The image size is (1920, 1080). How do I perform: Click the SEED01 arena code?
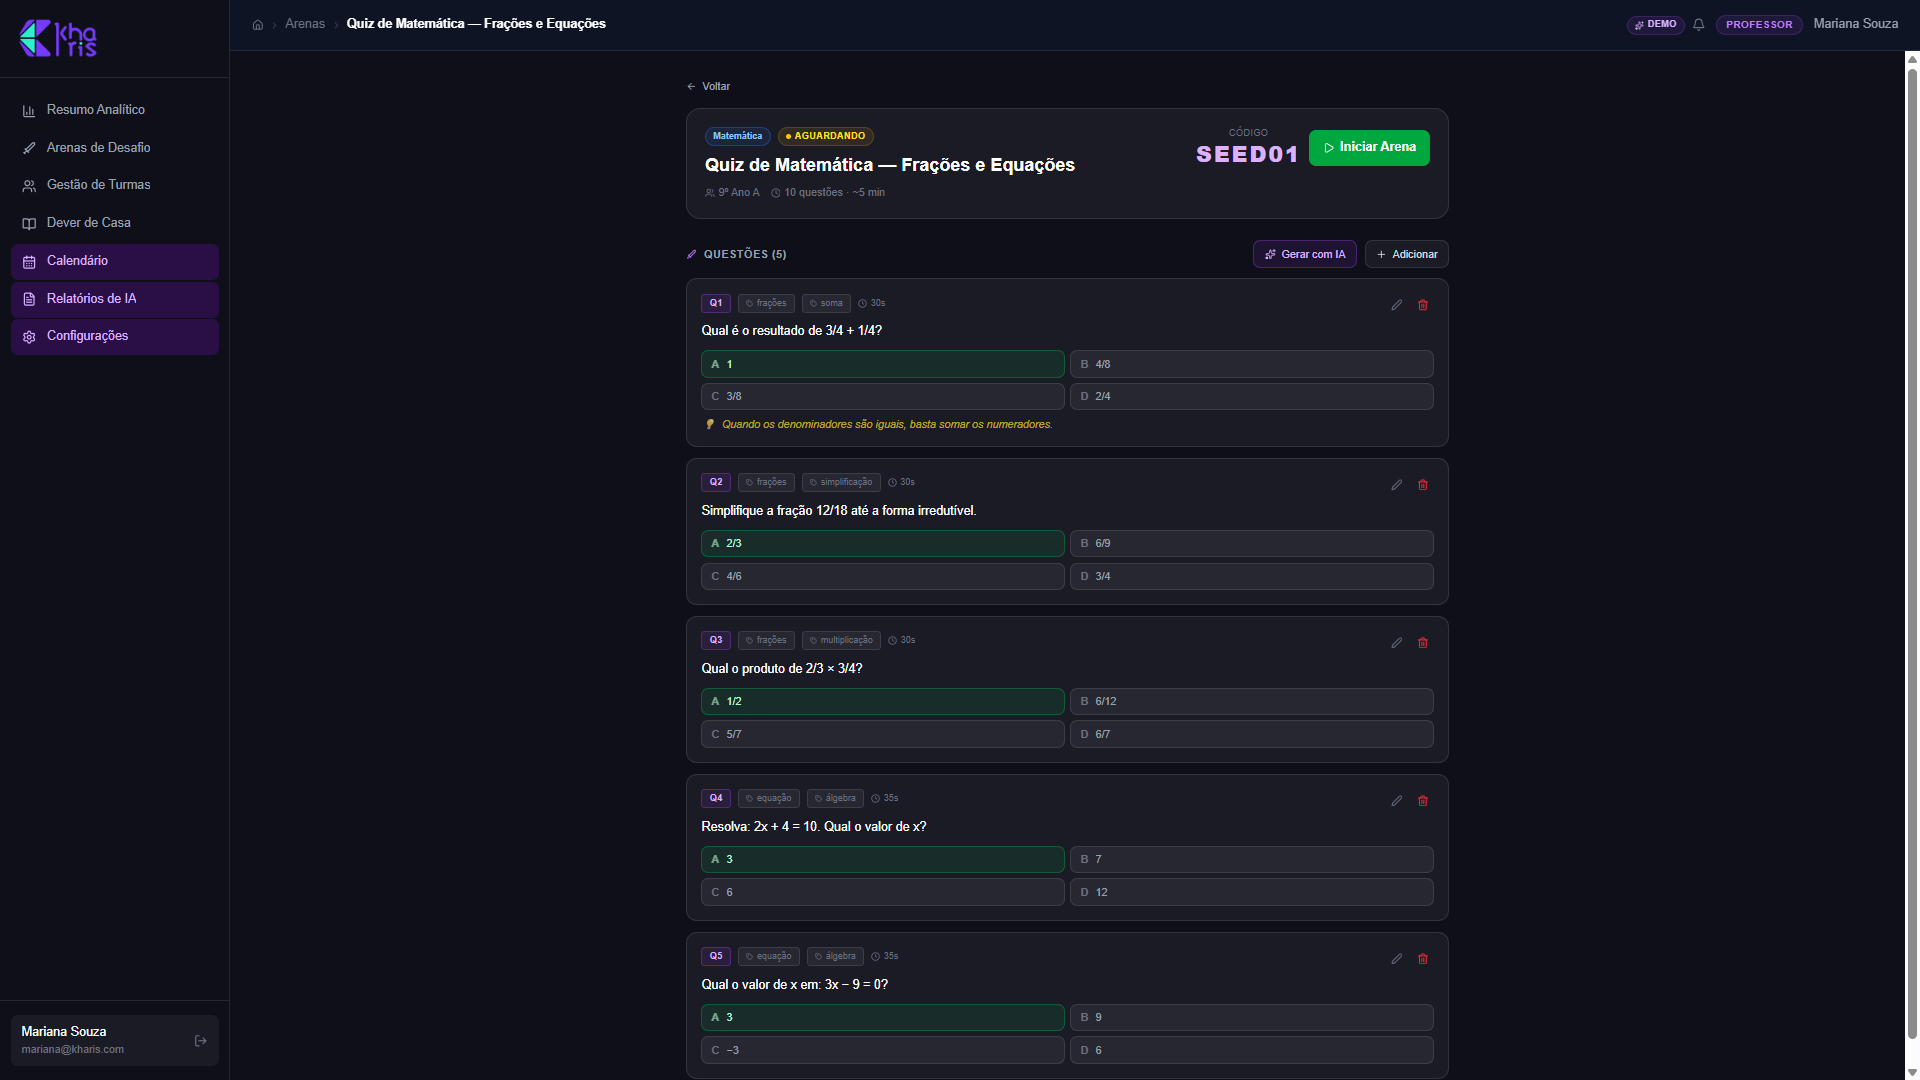tap(1247, 155)
